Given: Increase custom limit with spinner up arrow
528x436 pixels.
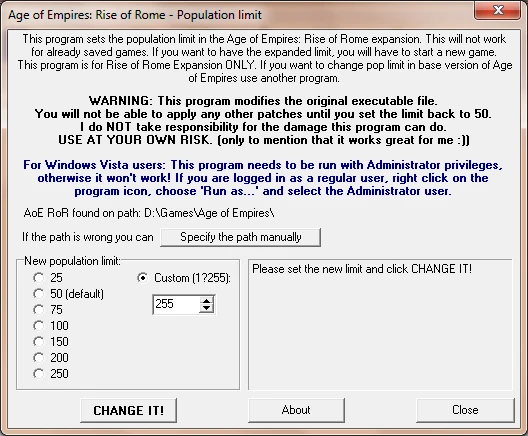Looking at the screenshot, I should (206, 301).
